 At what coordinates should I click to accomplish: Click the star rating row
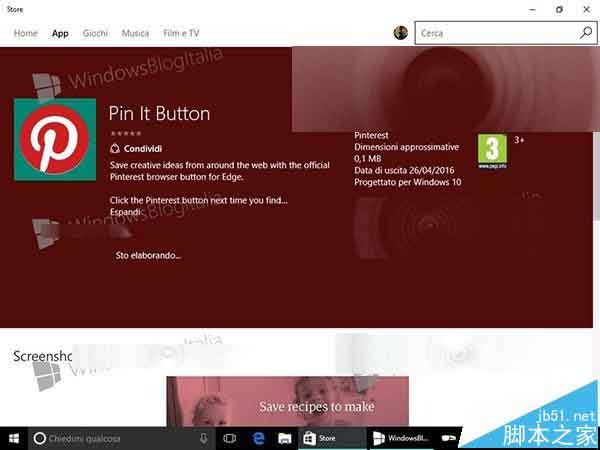point(126,134)
